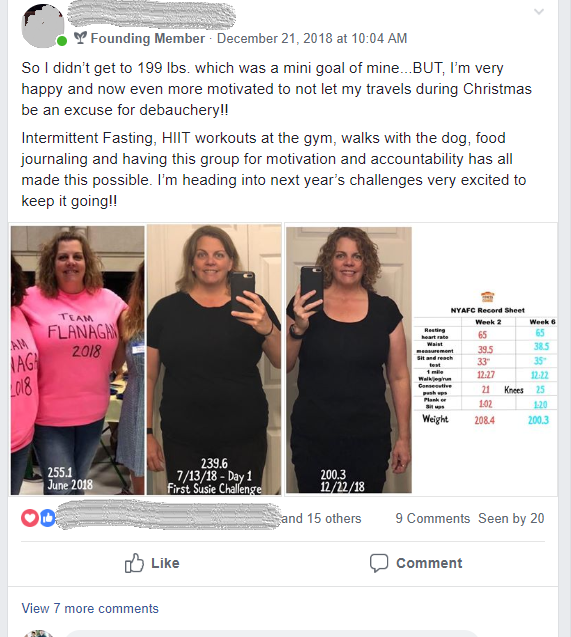Screen dimensions: 571x637
Task: Click the blurred poster name
Action: click(151, 15)
